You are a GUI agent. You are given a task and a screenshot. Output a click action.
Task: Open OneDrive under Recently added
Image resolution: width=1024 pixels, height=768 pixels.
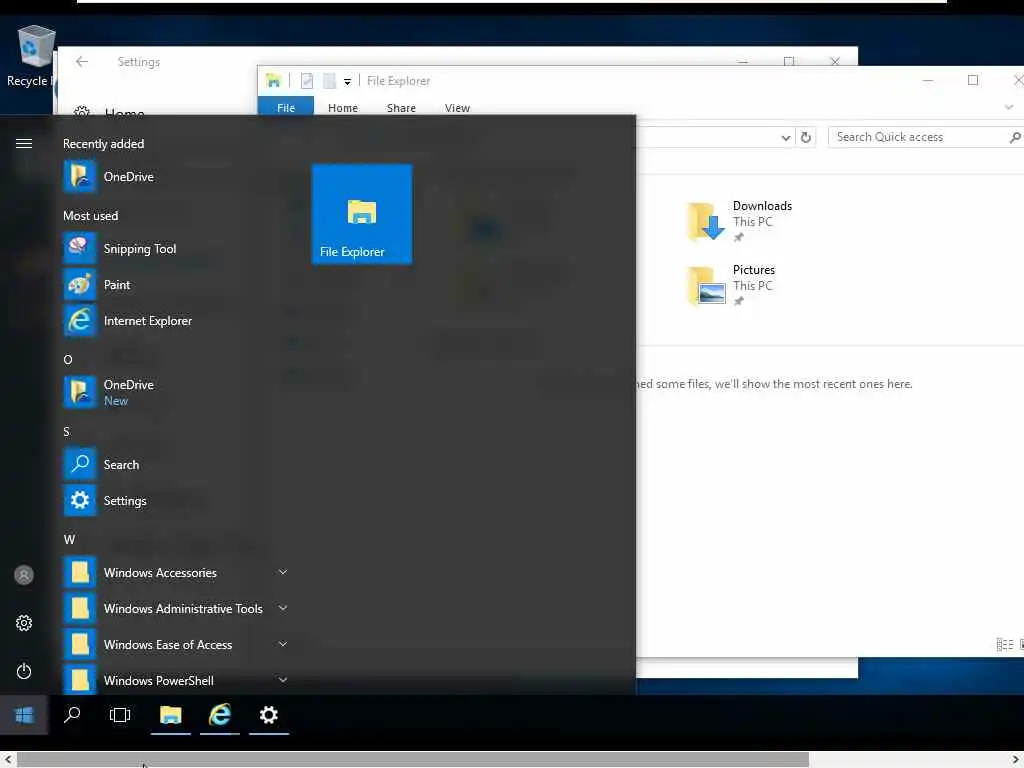pyautogui.click(x=176, y=176)
